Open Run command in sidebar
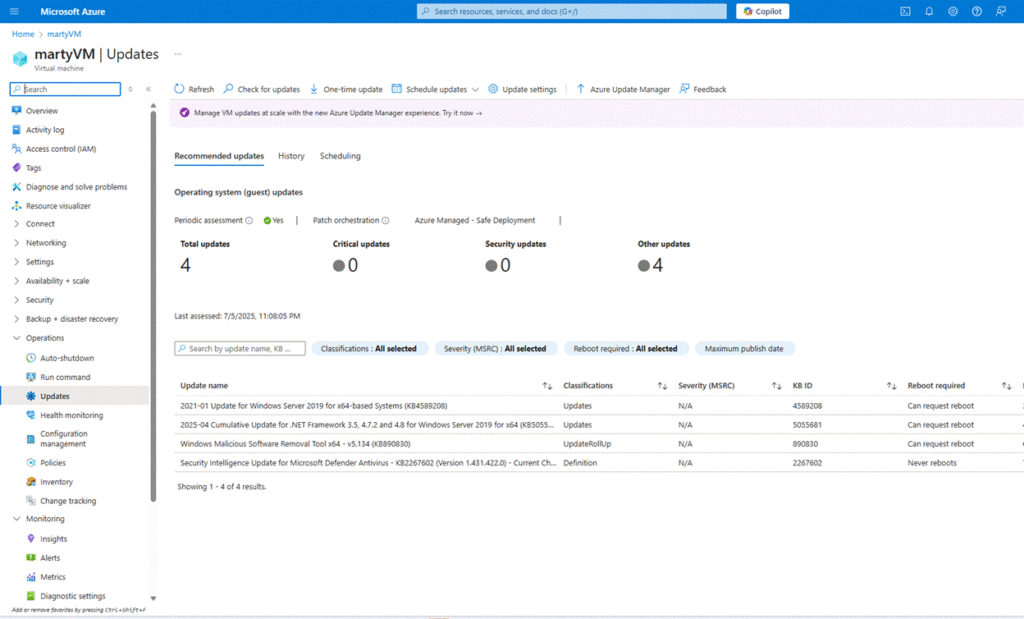The height and width of the screenshot is (619, 1024). [x=65, y=377]
